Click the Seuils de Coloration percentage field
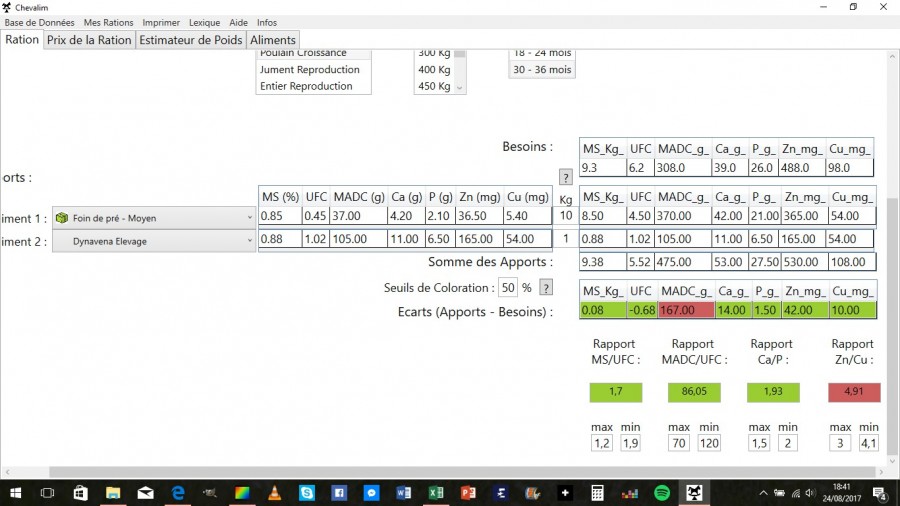 coord(508,288)
